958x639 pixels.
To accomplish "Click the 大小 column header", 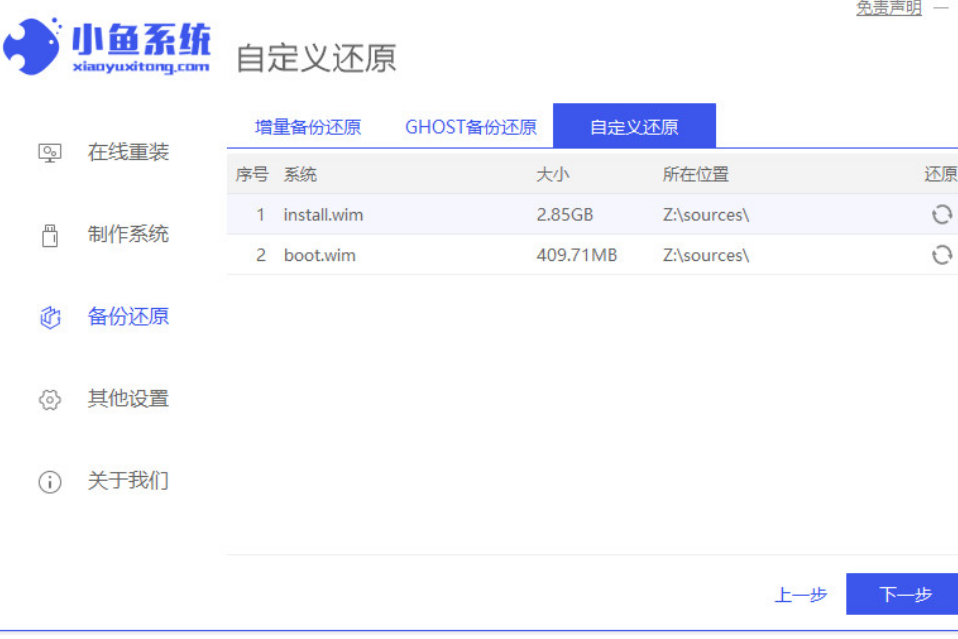I will pos(552,174).
